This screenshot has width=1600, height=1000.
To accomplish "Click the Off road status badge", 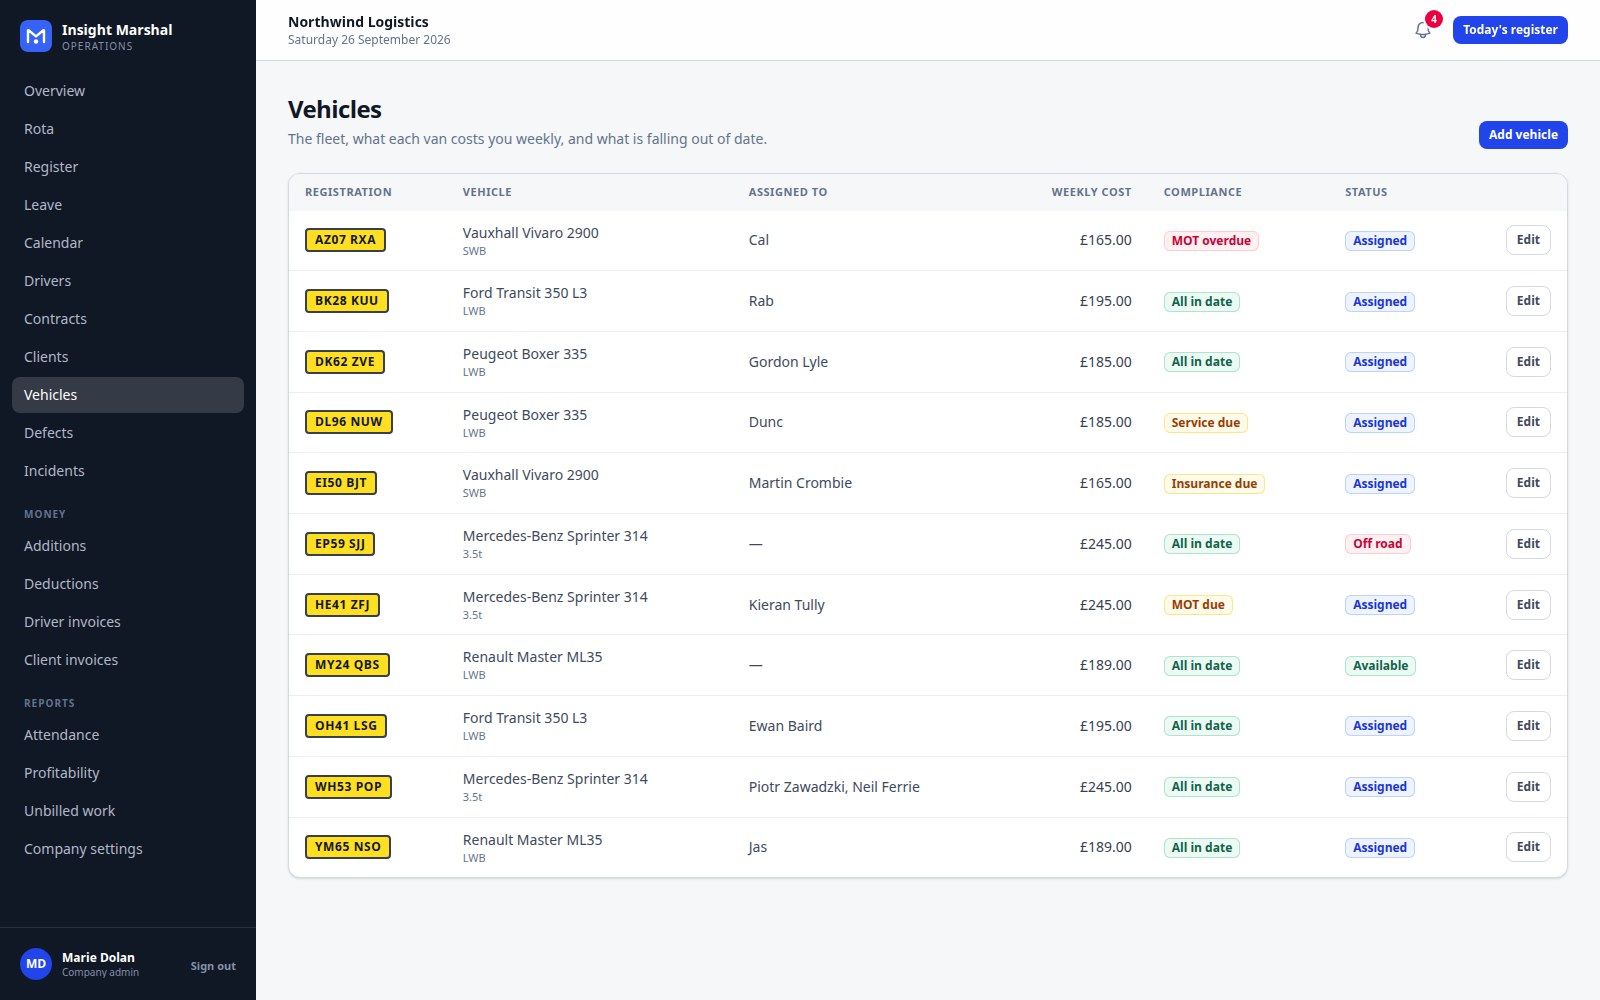I will (1377, 544).
